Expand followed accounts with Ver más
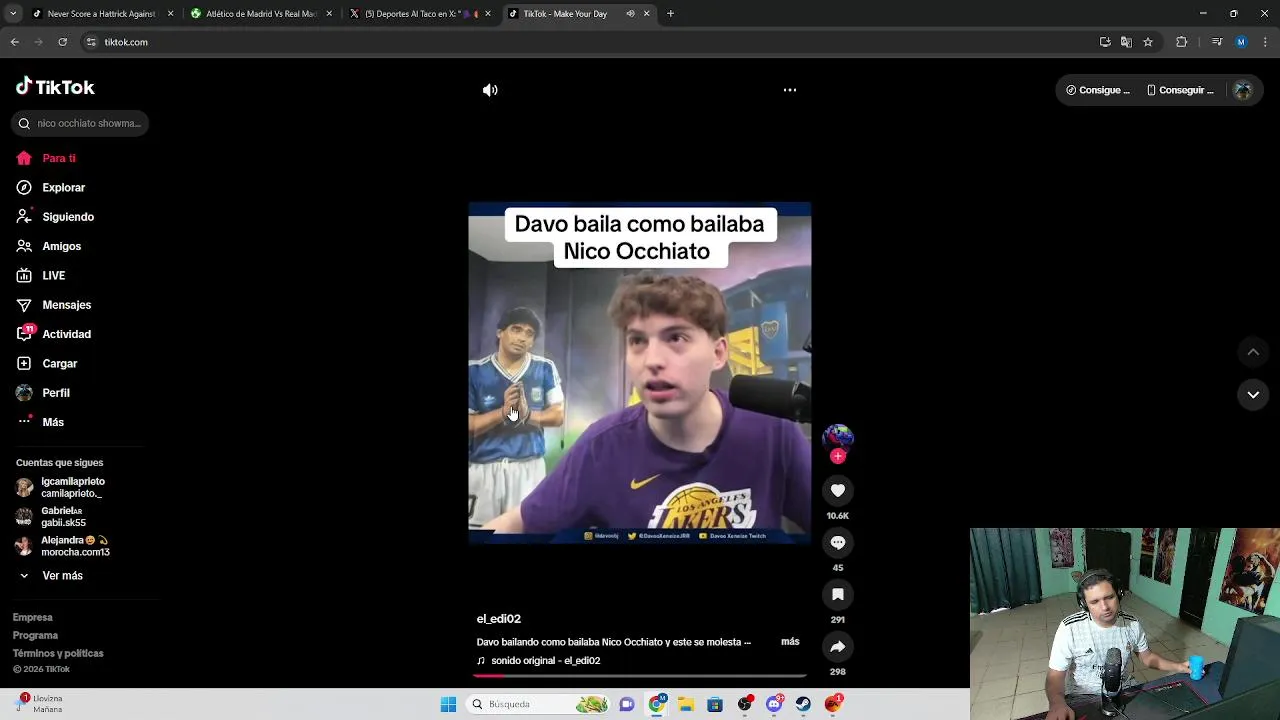 (52, 576)
